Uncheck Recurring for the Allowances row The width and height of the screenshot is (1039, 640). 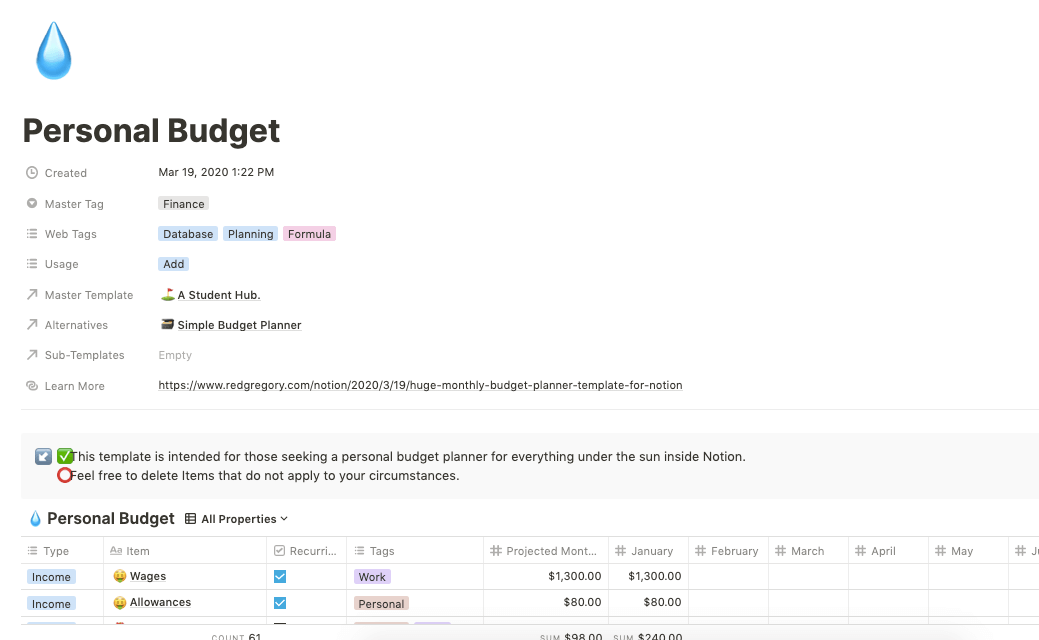(x=280, y=602)
